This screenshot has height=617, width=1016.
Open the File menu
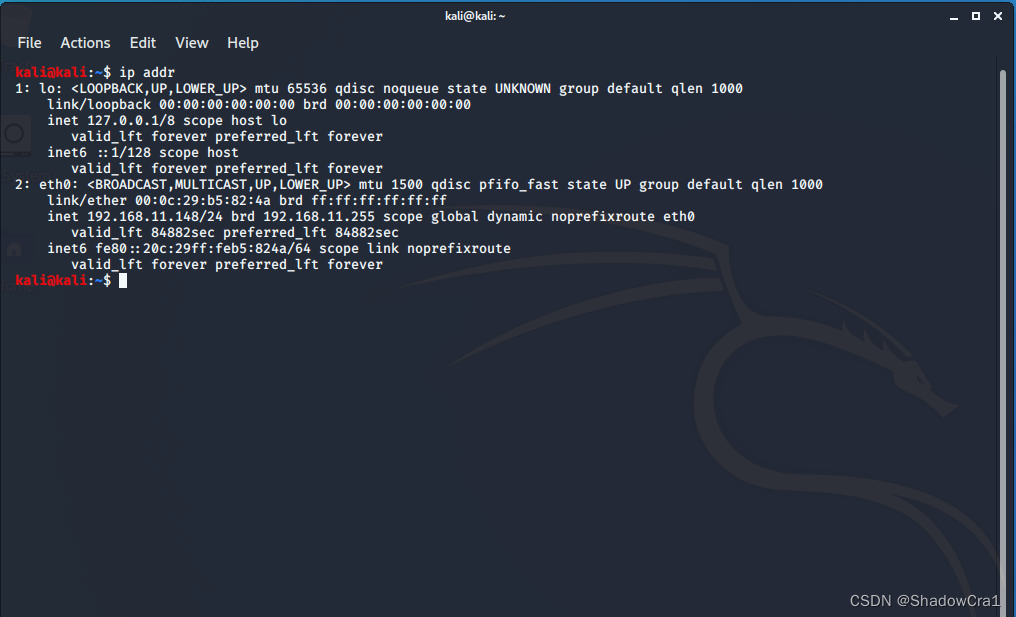(x=29, y=43)
